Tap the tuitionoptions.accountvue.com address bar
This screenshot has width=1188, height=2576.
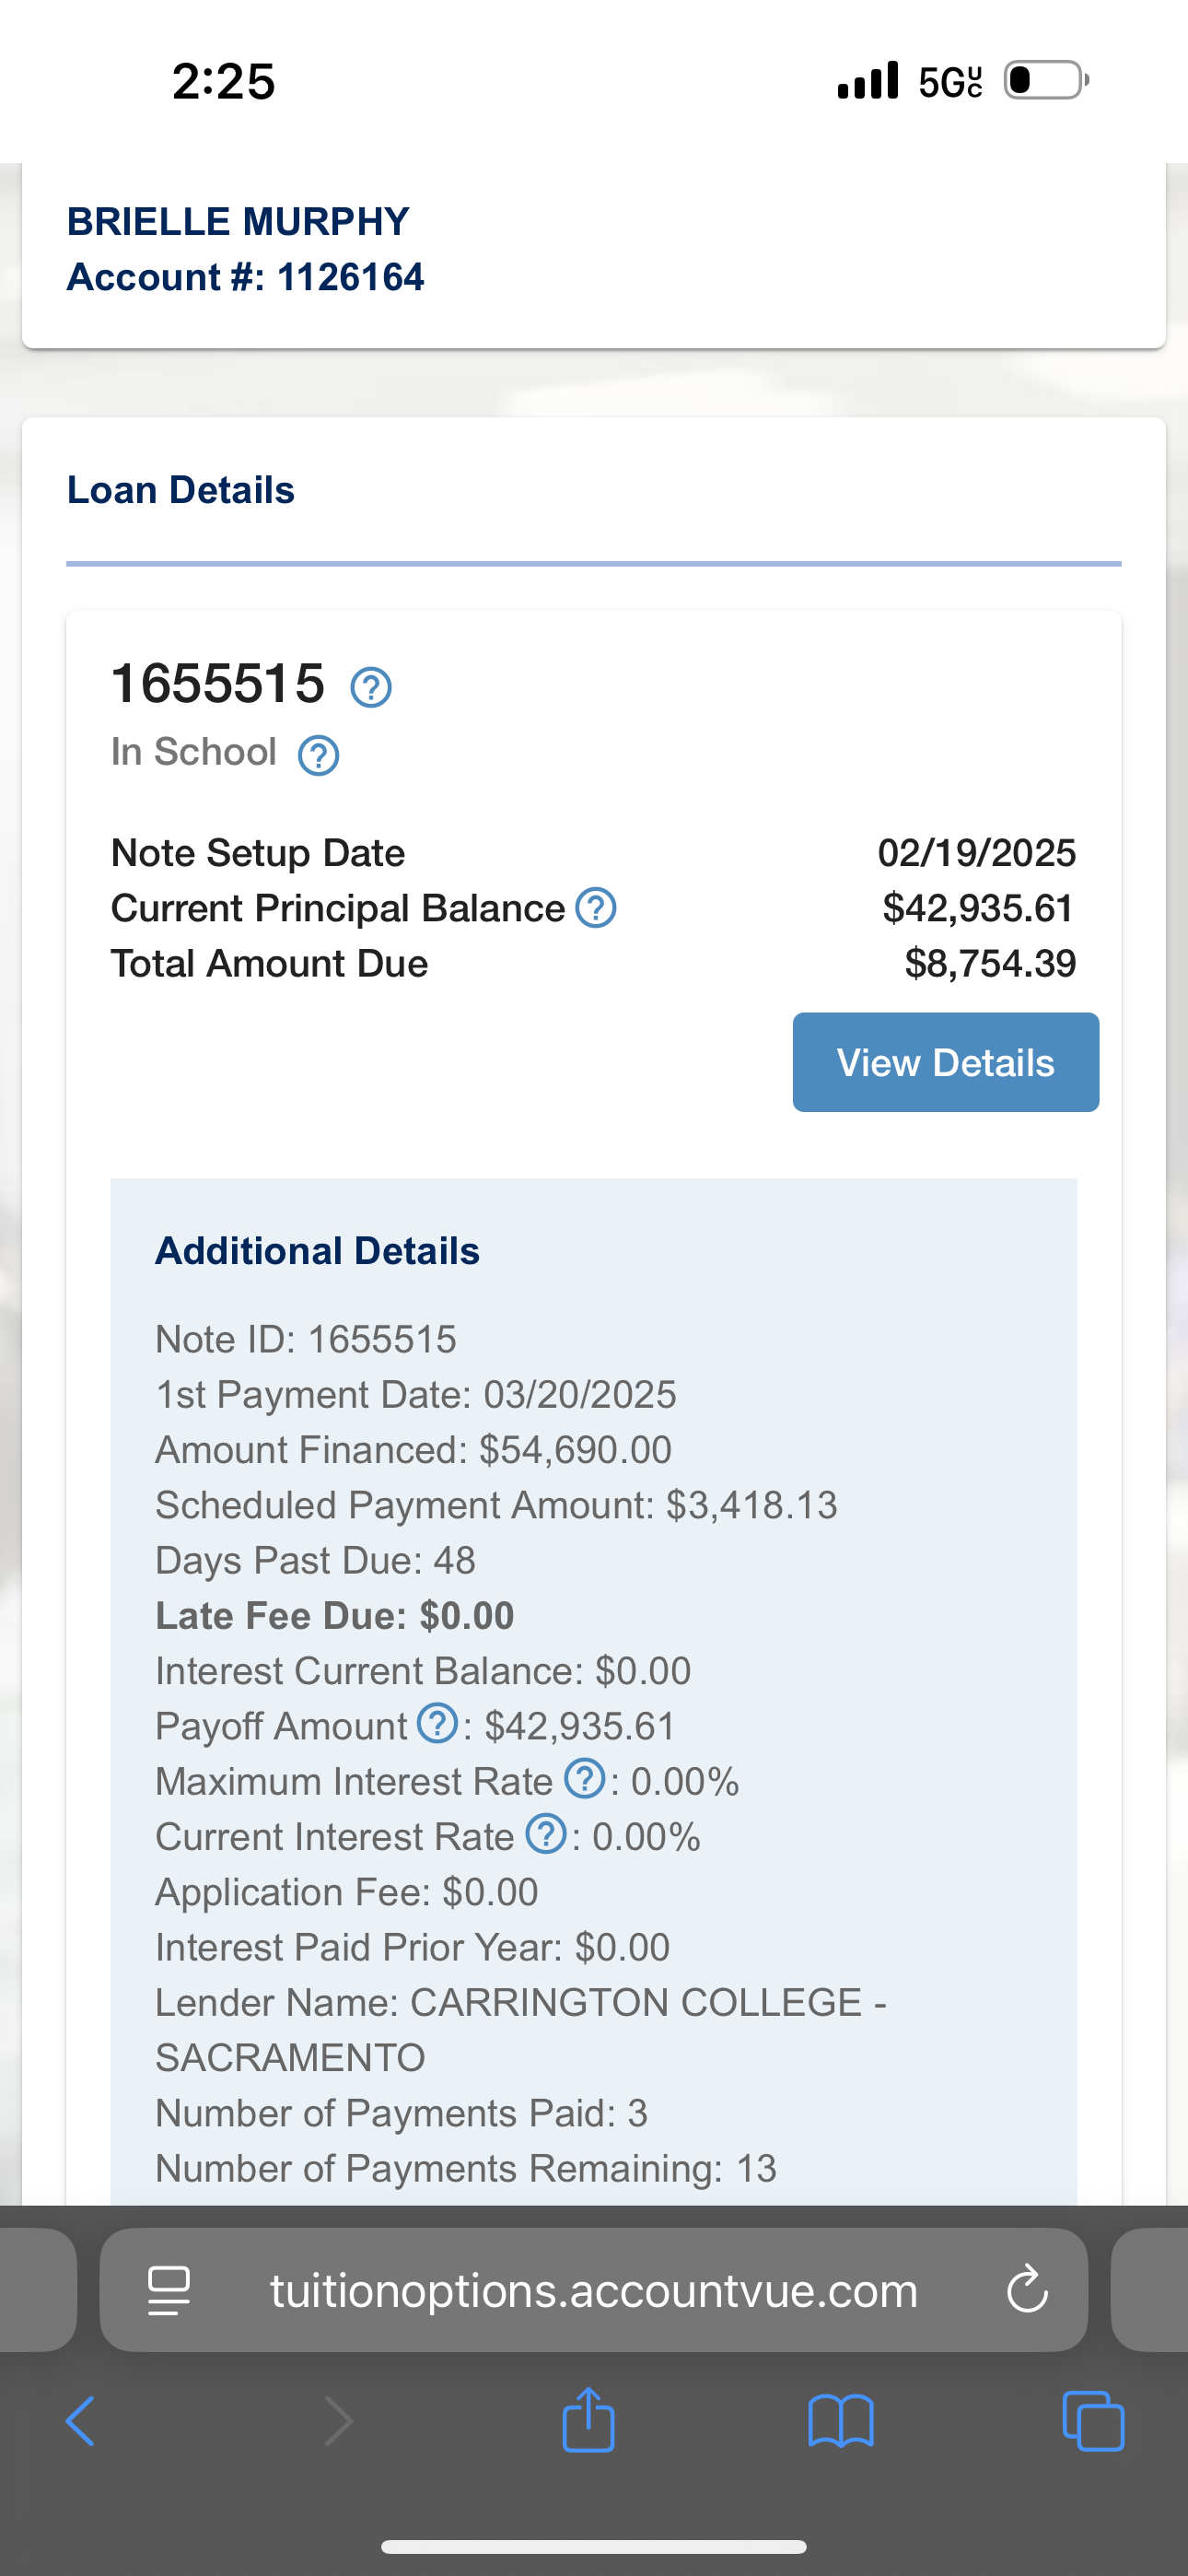coord(593,2291)
